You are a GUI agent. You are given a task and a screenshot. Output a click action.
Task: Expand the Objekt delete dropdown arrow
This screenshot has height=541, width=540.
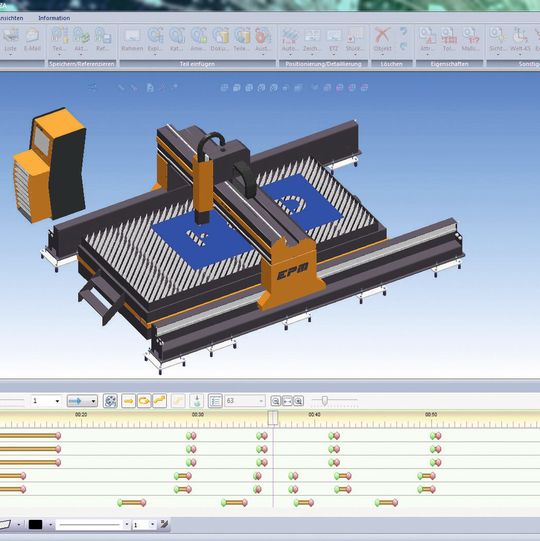tap(382, 55)
